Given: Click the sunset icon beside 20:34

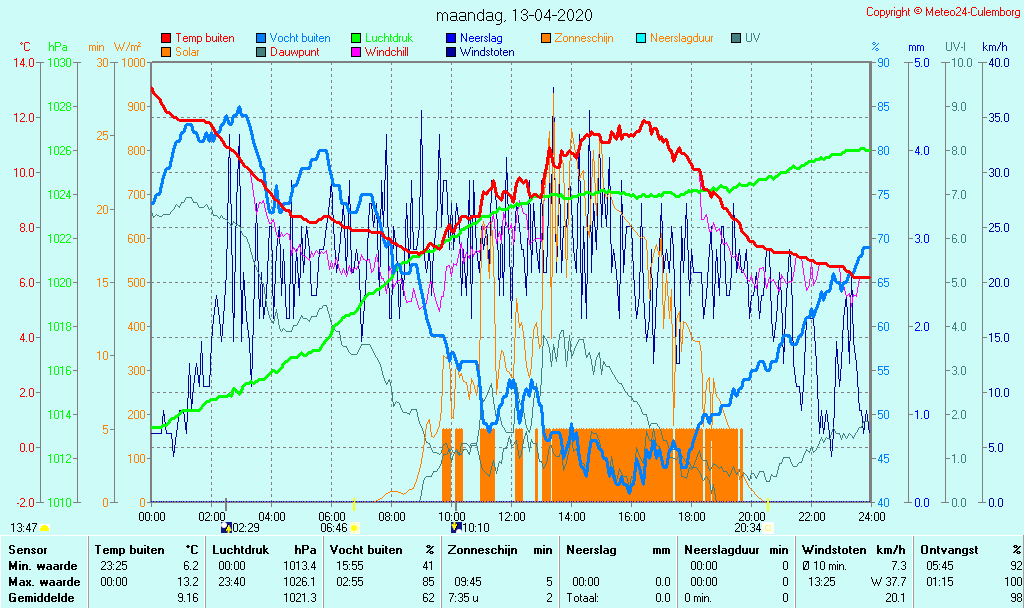Looking at the screenshot, I should click(x=768, y=527).
